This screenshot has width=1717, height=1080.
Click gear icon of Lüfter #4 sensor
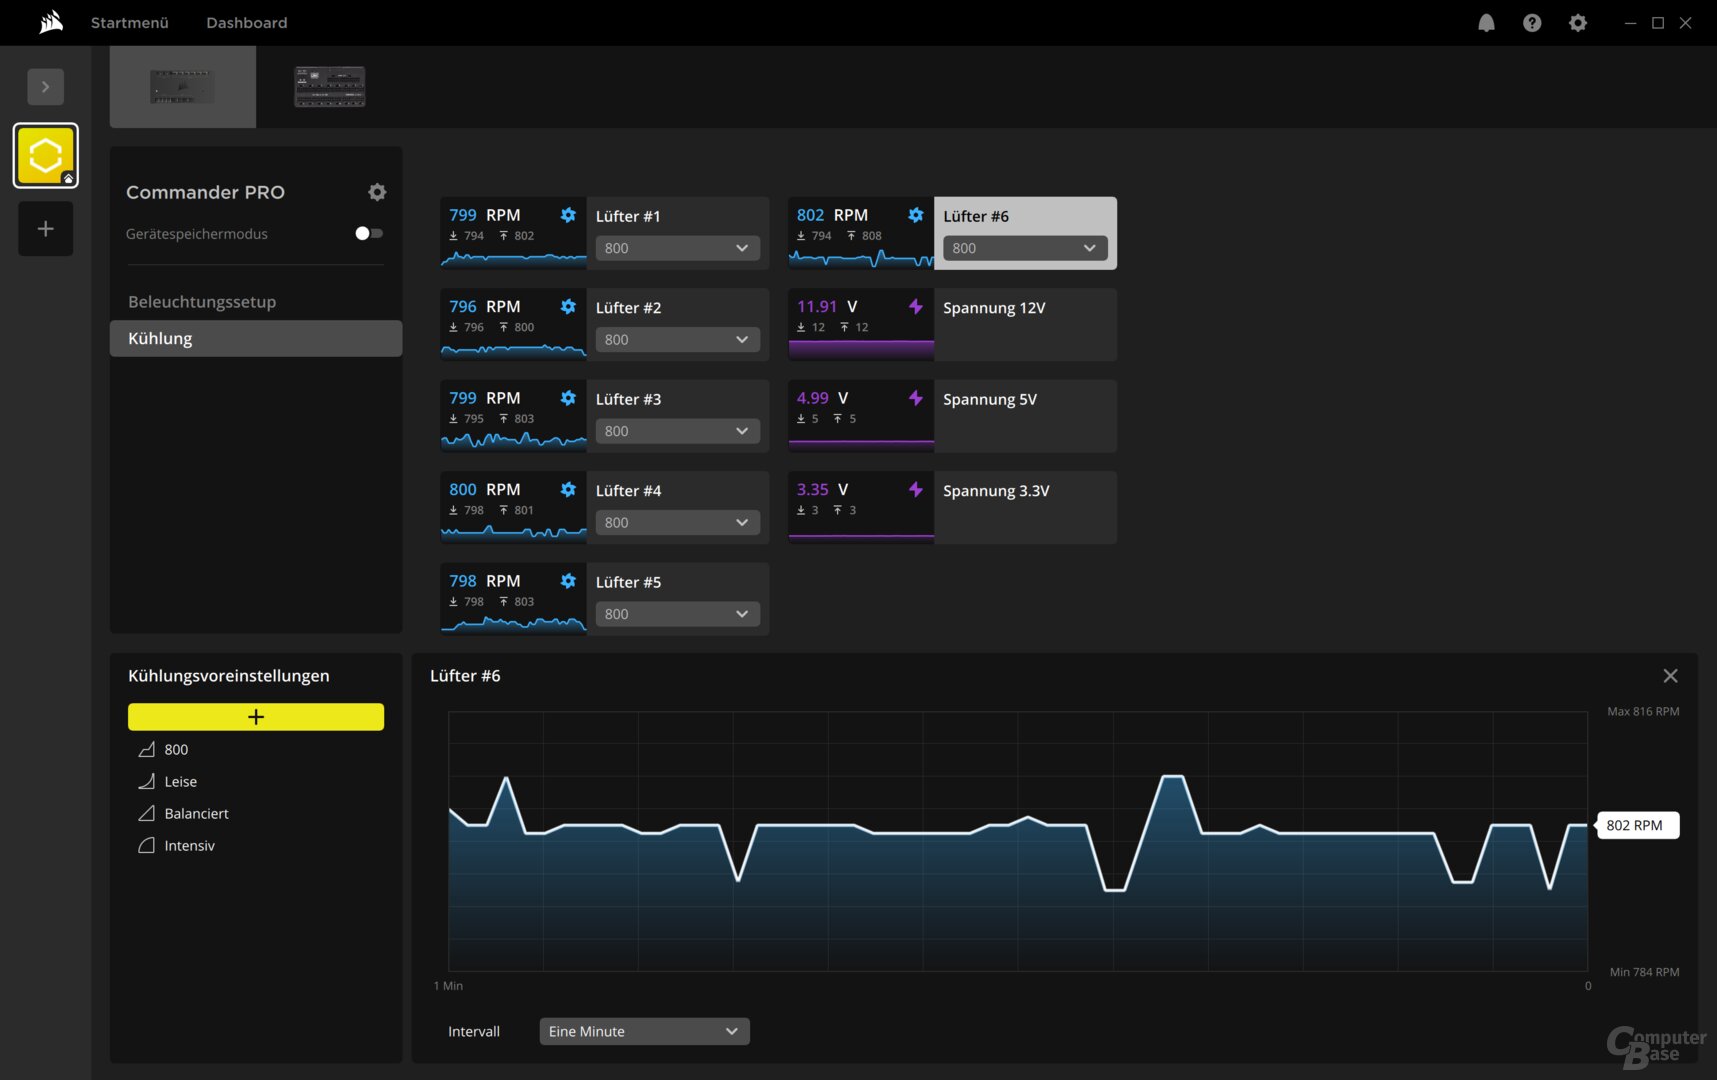pos(568,490)
